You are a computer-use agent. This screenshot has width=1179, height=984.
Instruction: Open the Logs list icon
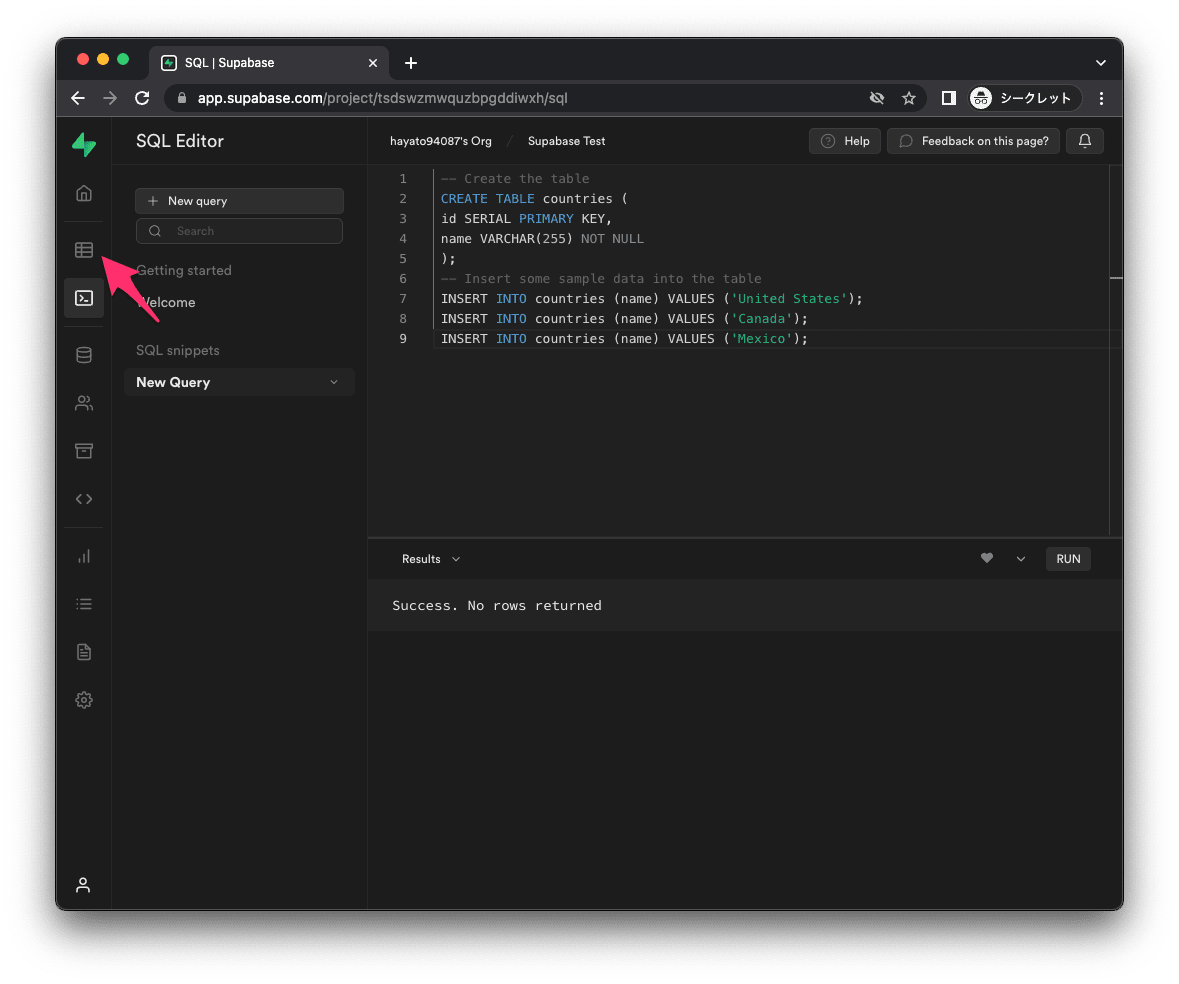[84, 604]
